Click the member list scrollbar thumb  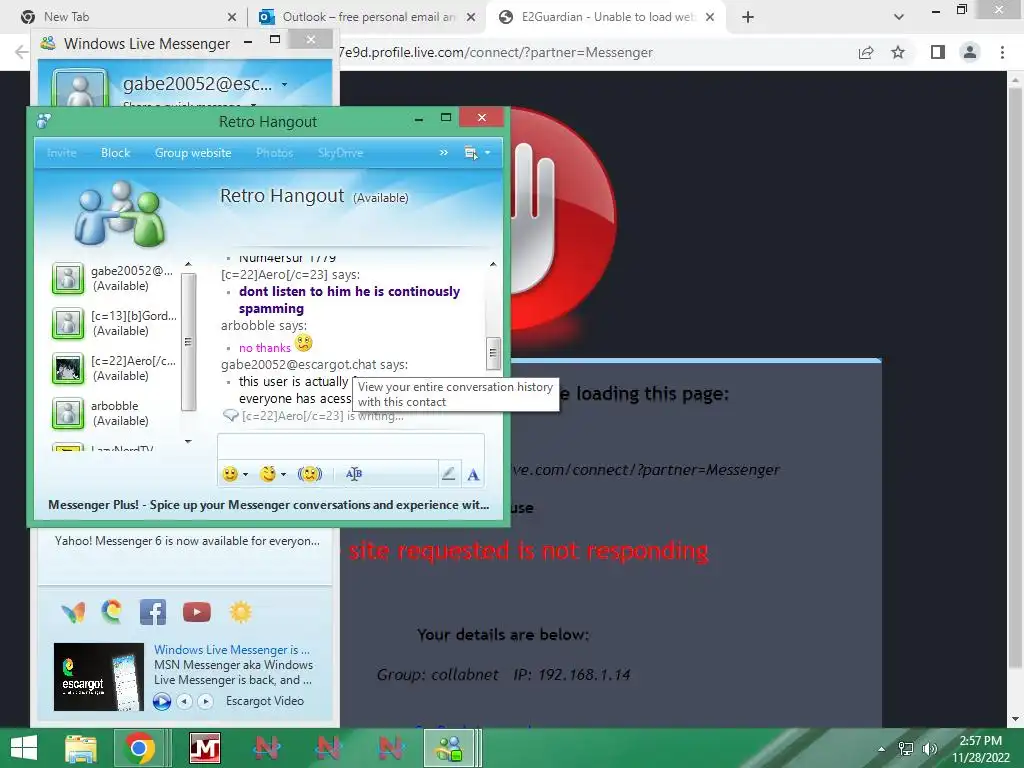(188, 342)
